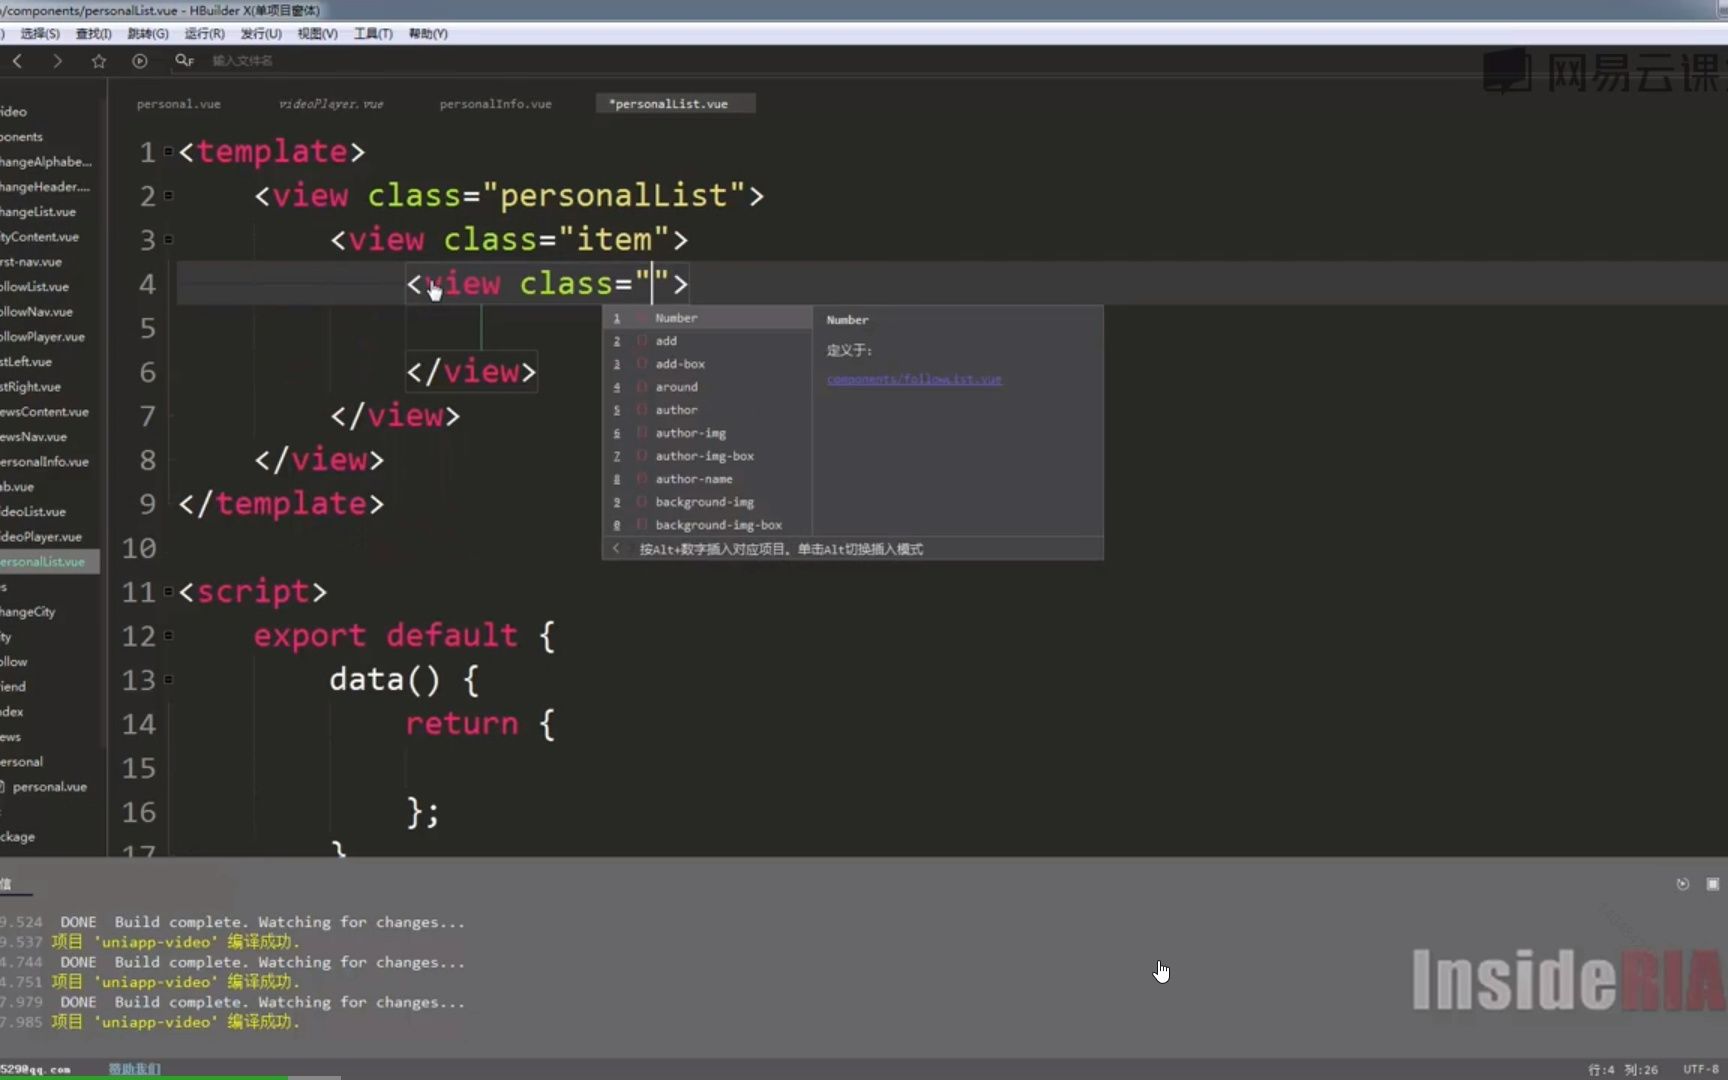Open the 工具(T) menu

click(x=373, y=34)
